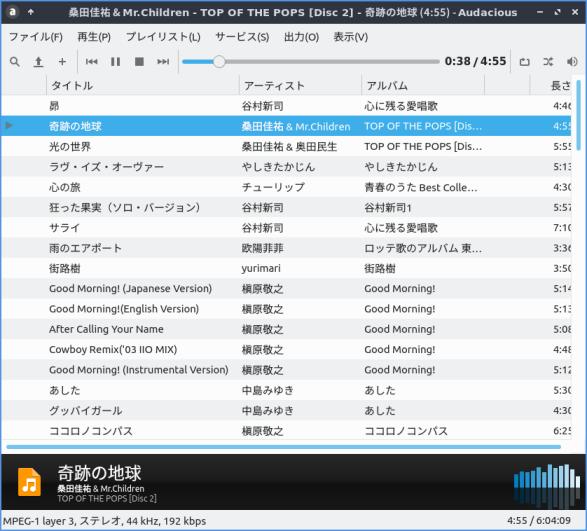Screen dimensions: 587x531
Task: Click the artist 欧陽菲菲
Action: click(x=262, y=248)
